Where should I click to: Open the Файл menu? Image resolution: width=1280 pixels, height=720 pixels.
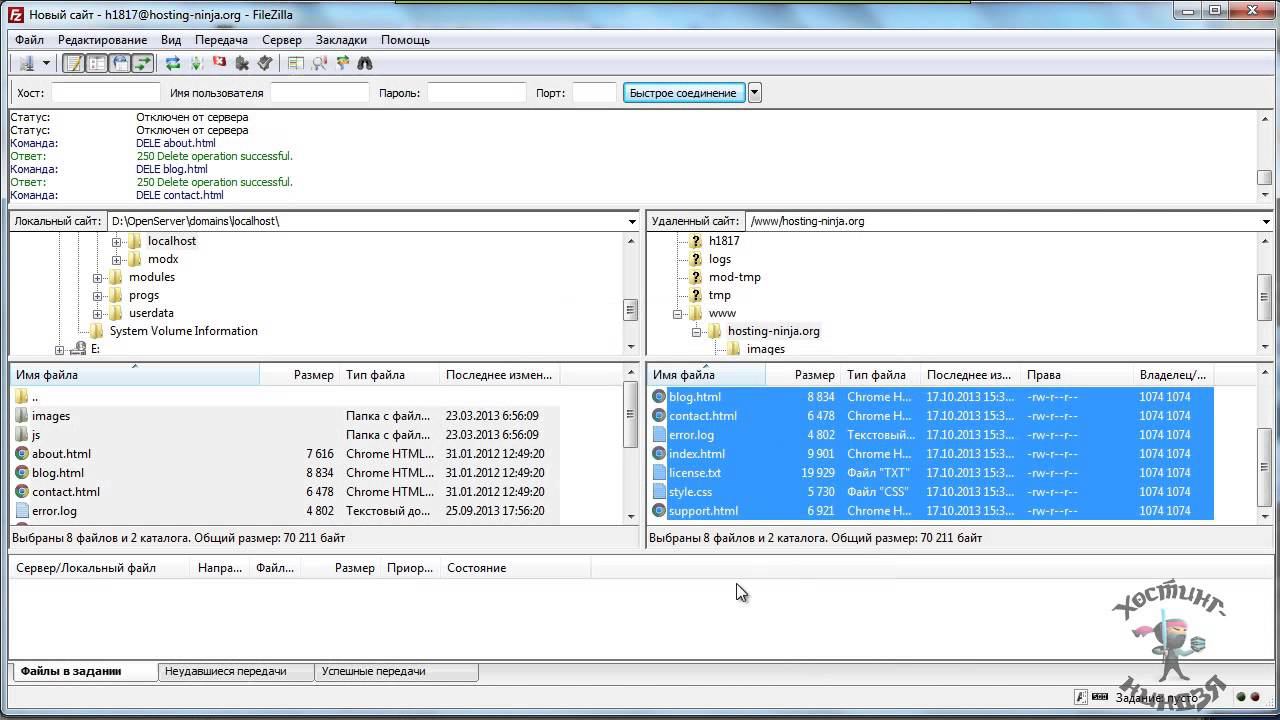(x=29, y=40)
